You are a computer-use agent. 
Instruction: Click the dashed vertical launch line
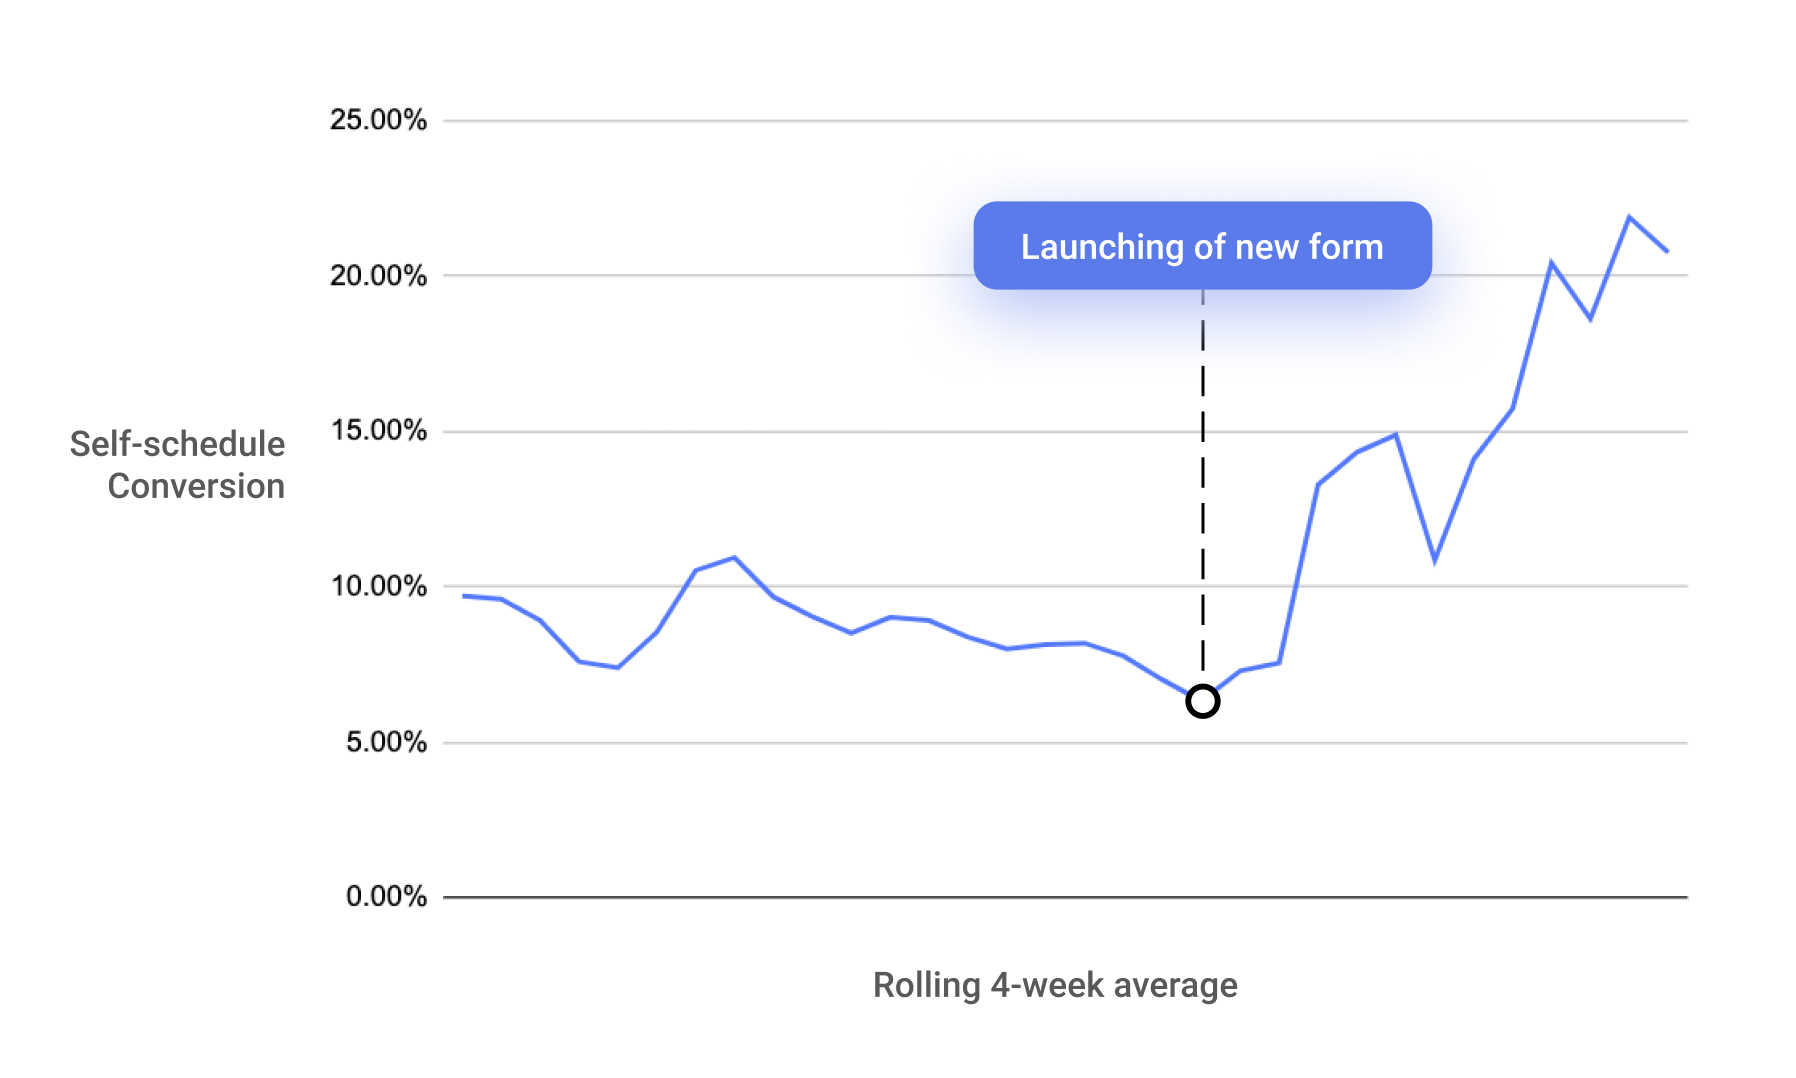tap(1202, 480)
